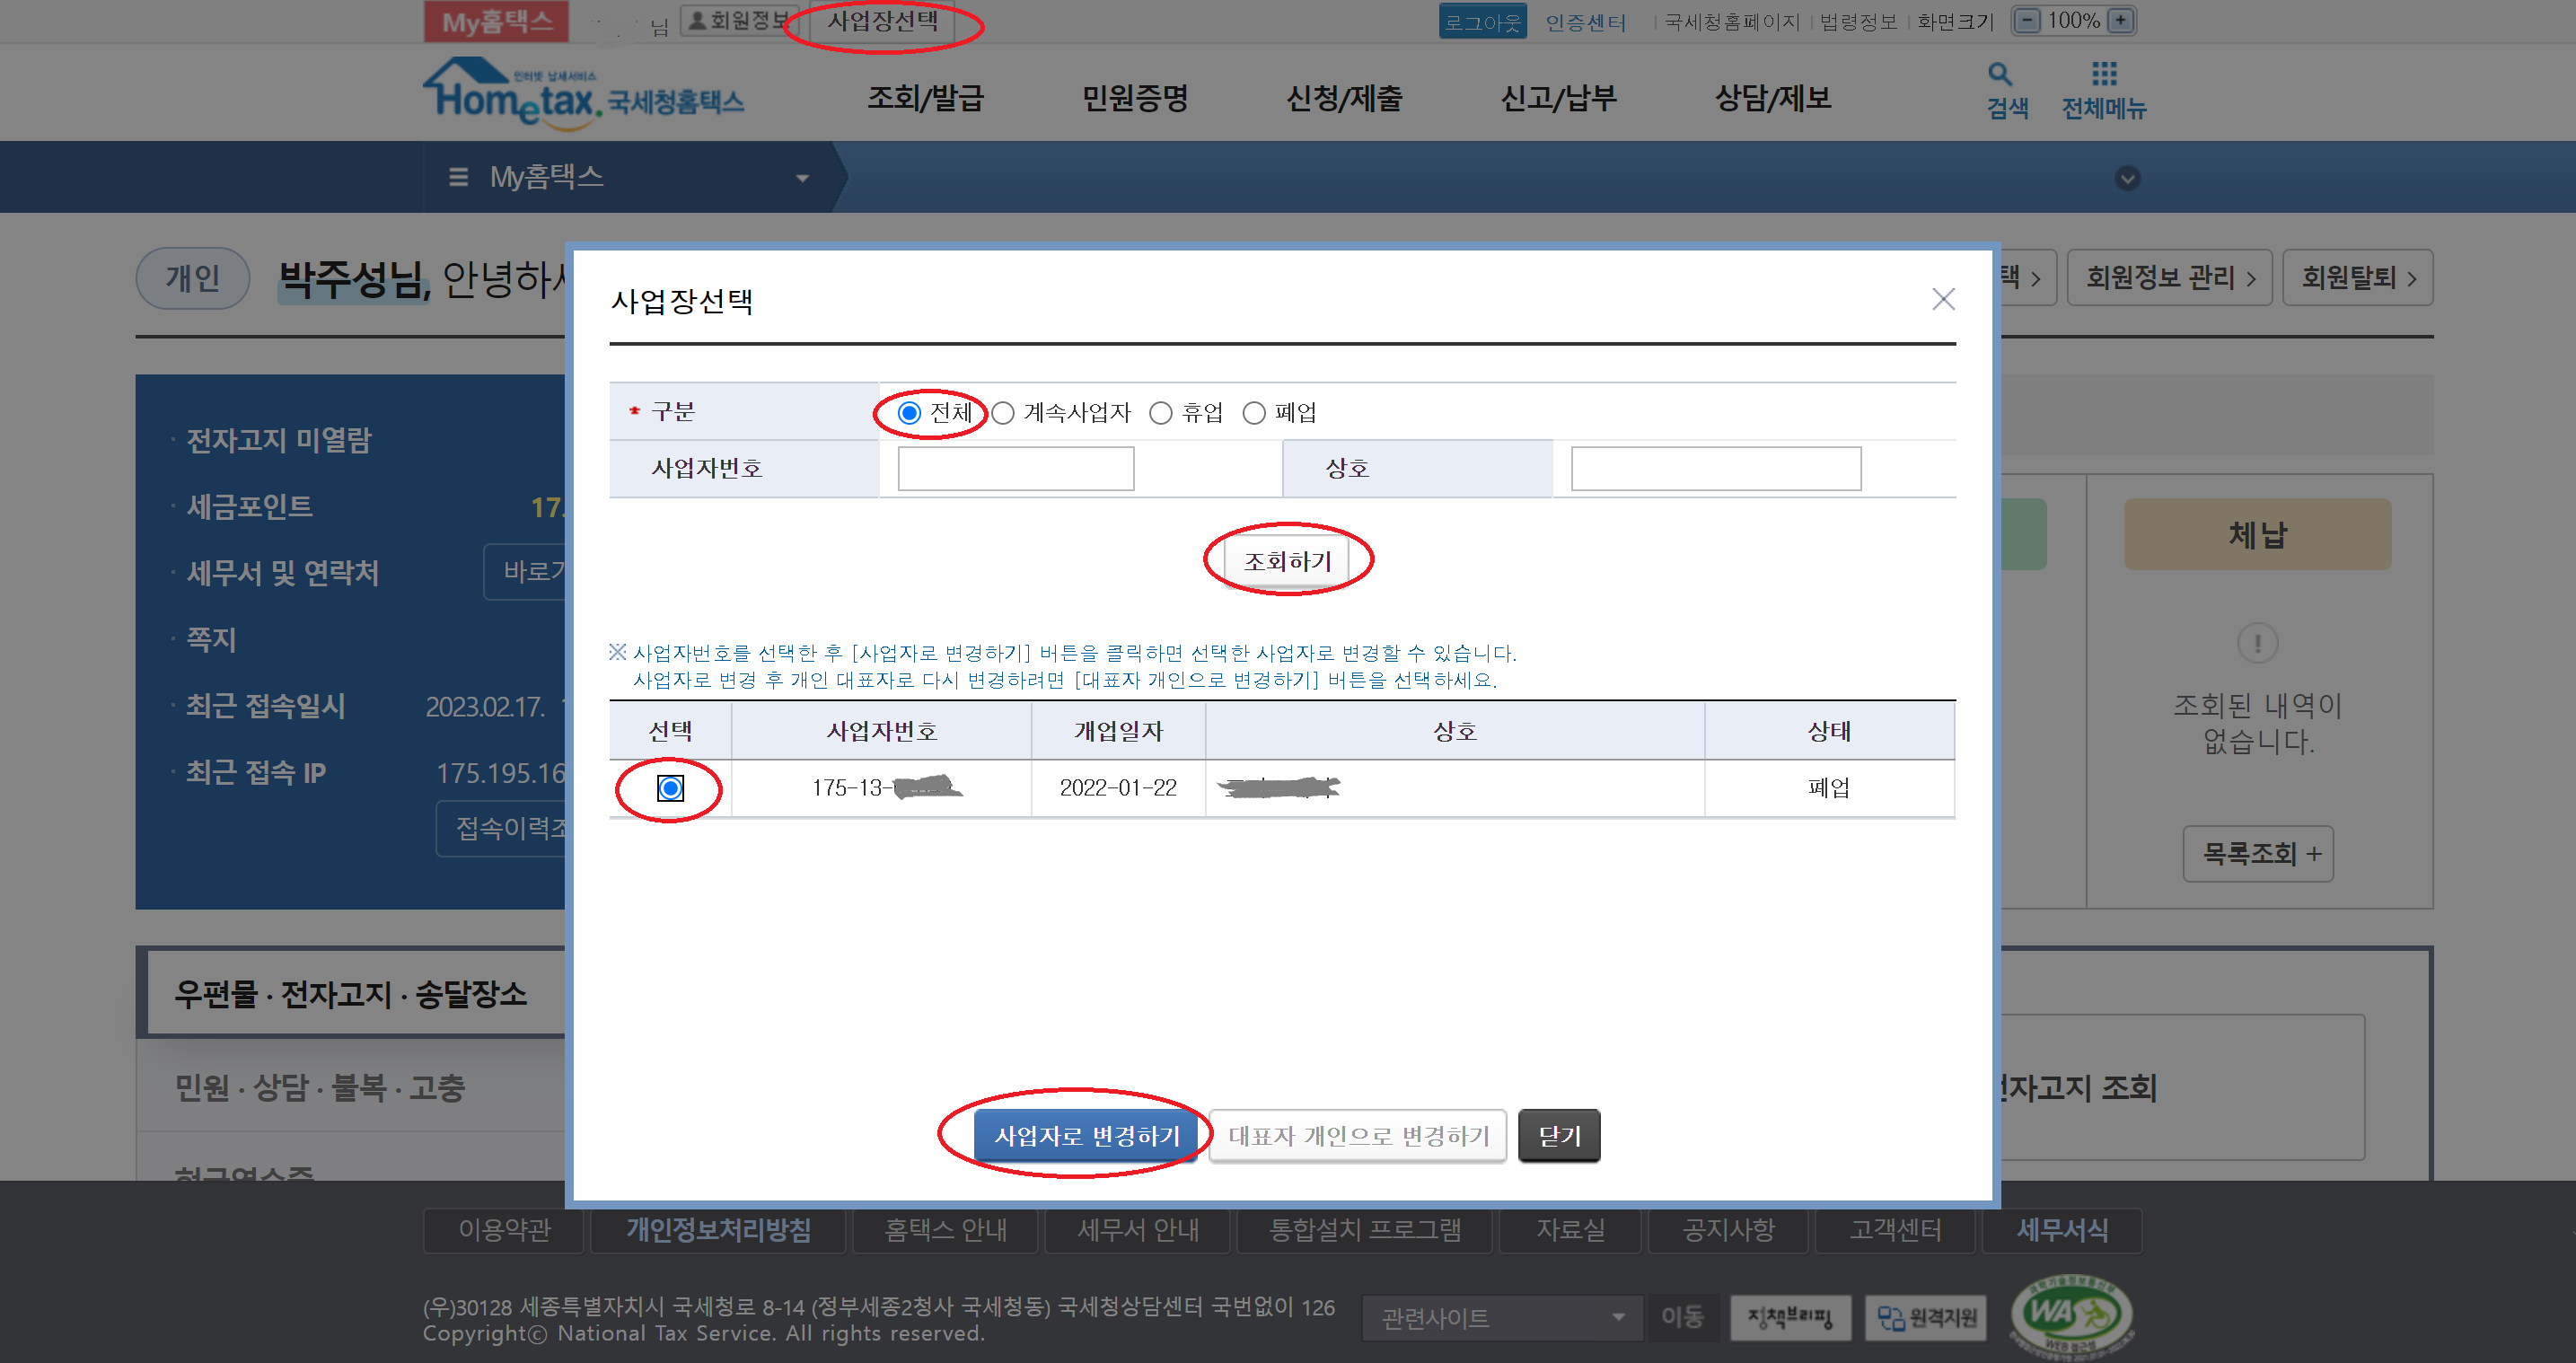The image size is (2576, 1363).
Task: Expand 목록조회 + under 체납
Action: point(2258,853)
